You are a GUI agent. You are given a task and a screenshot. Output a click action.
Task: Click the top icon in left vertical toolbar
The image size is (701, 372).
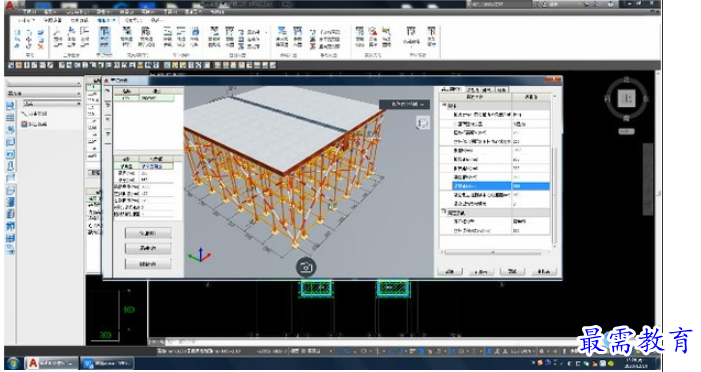click(x=10, y=106)
